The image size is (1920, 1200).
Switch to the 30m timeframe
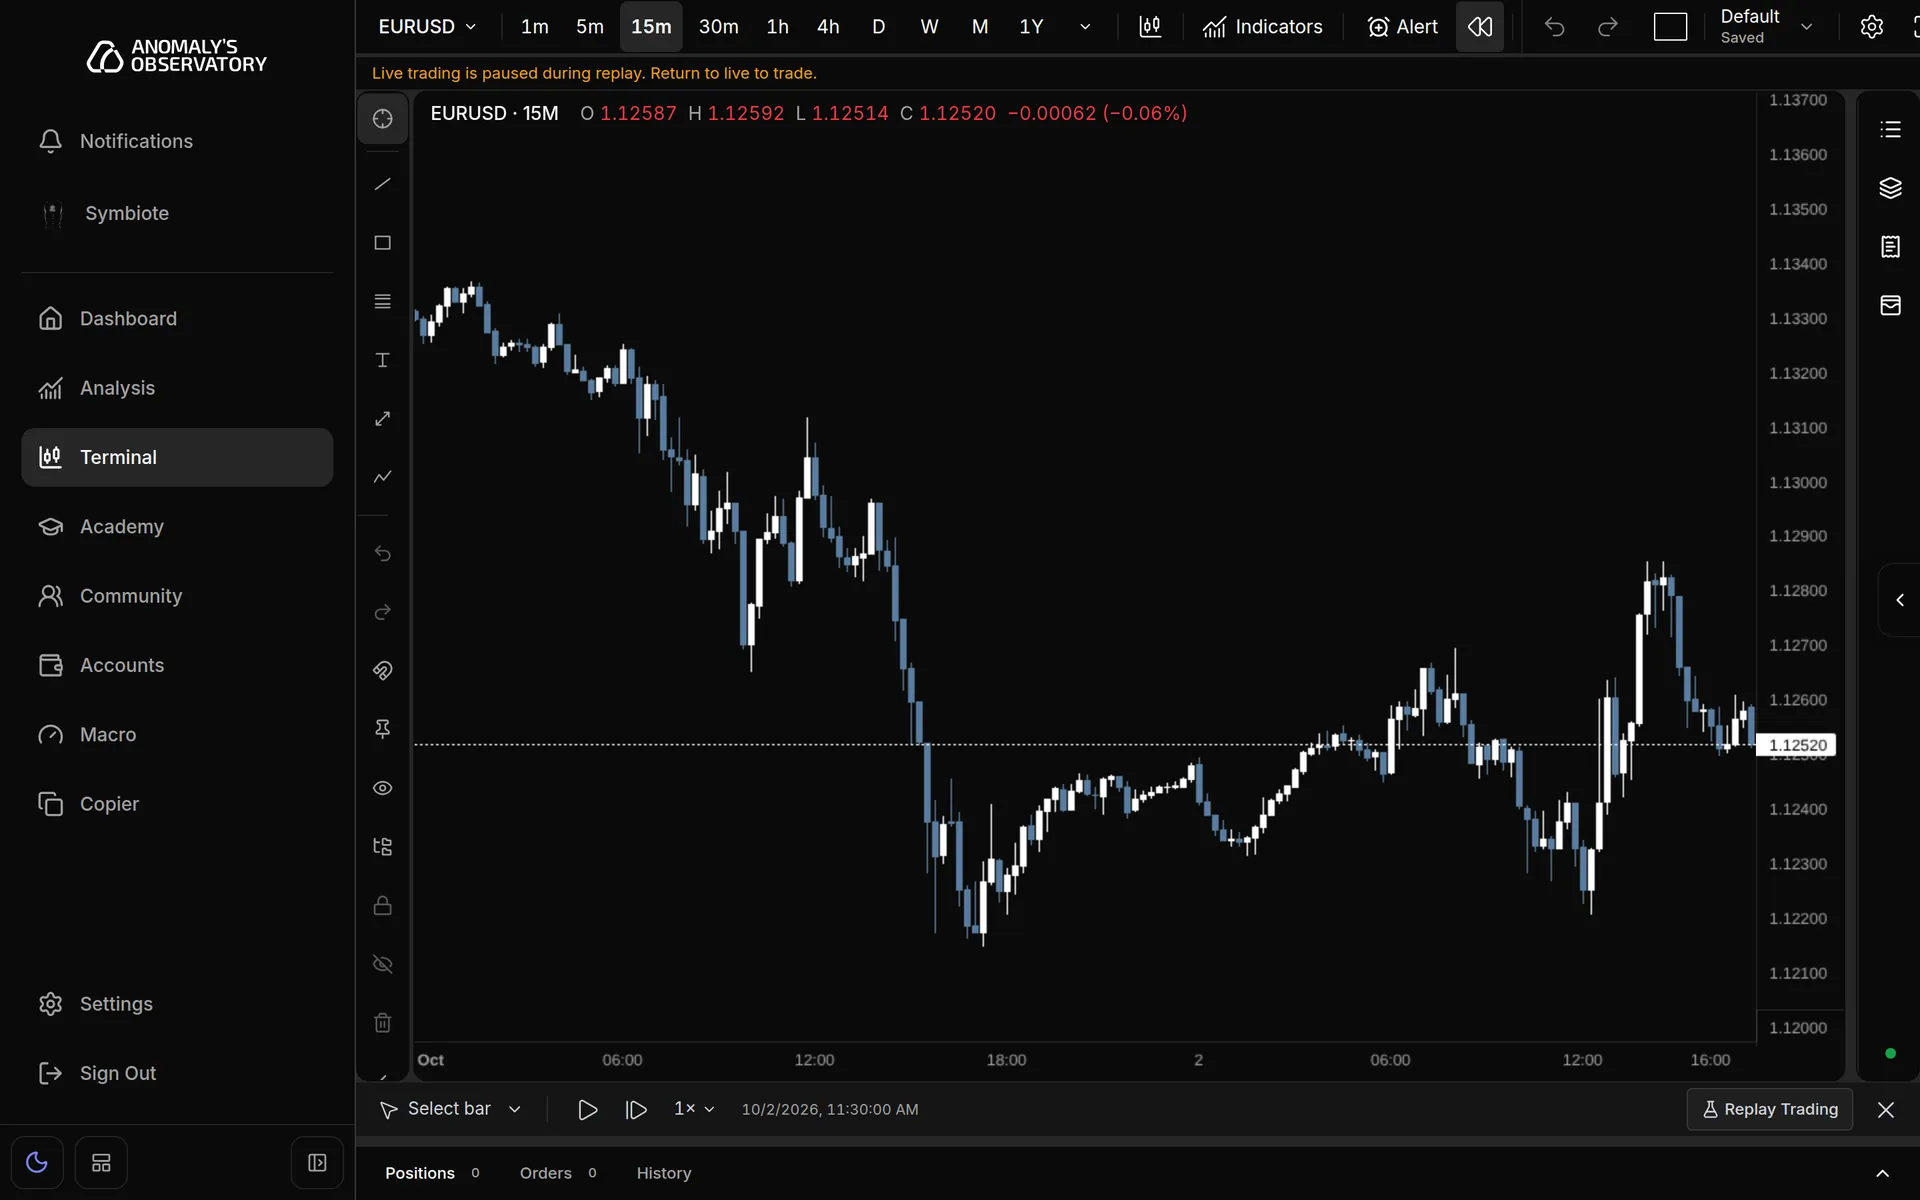tap(718, 27)
